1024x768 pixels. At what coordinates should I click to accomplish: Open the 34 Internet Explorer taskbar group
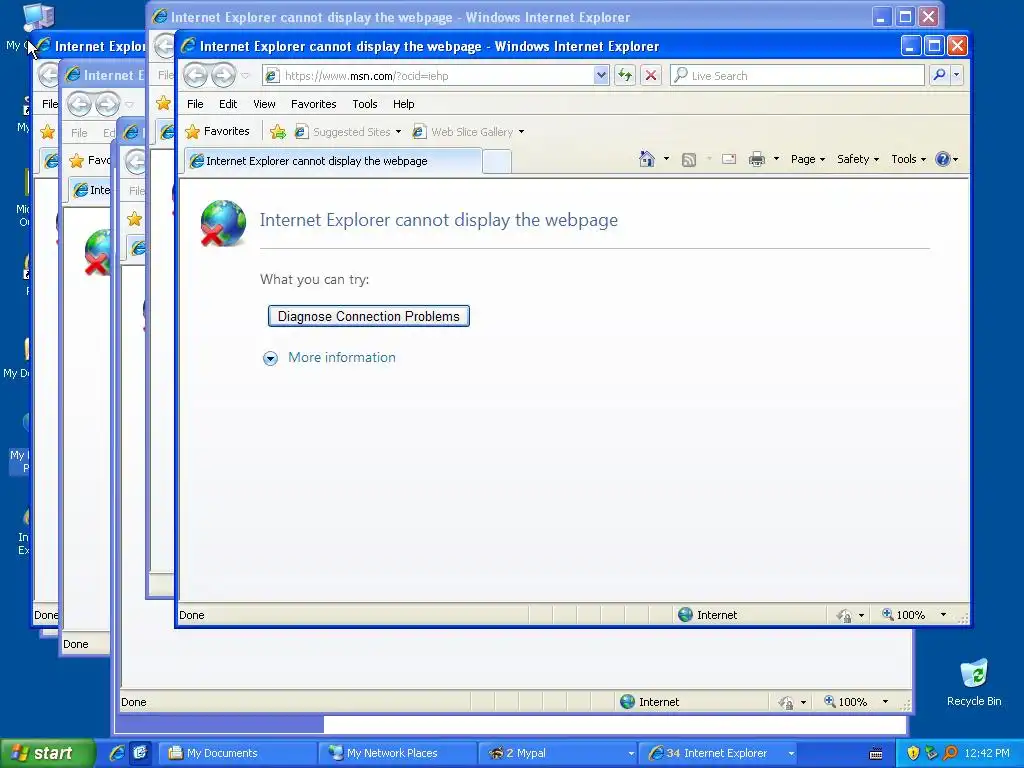pos(718,753)
